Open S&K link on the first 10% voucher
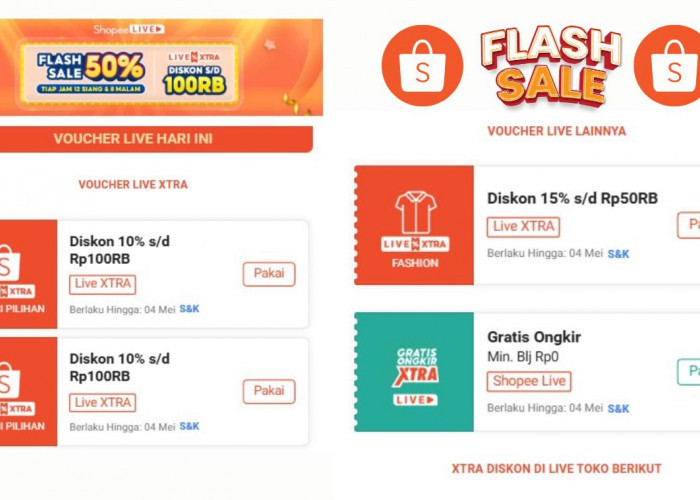 [x=189, y=309]
